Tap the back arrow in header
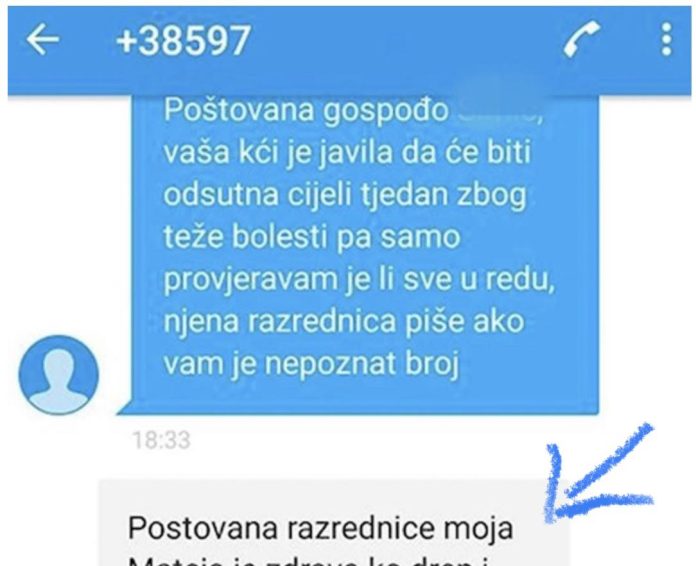The height and width of the screenshot is (566, 696). pyautogui.click(x=43, y=40)
